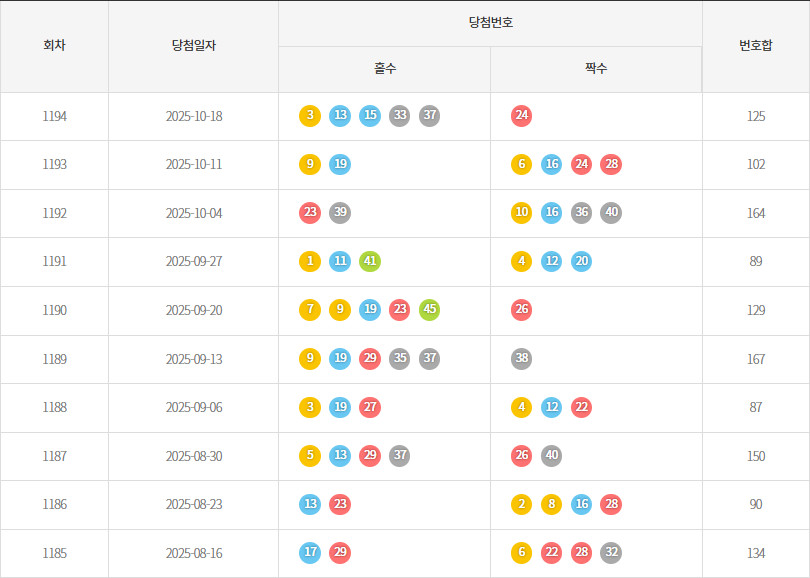The width and height of the screenshot is (810, 578).
Task: Click blue ball 17 in round 1185
Action: tap(310, 553)
